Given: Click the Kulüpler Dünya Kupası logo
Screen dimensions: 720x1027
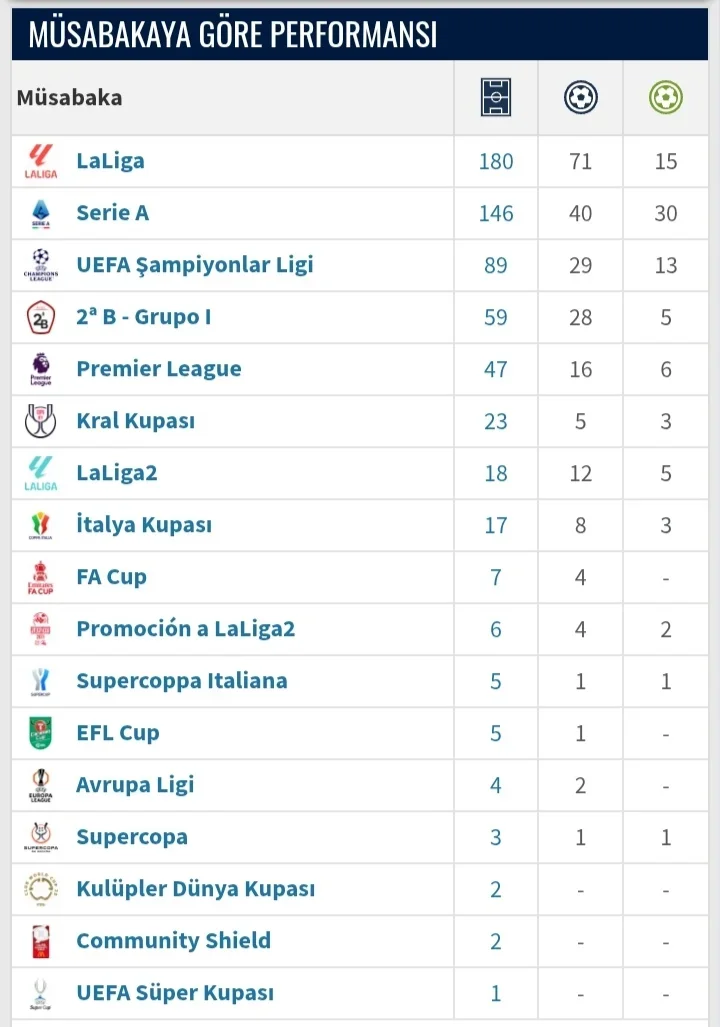Looking at the screenshot, I should click(x=42, y=889).
